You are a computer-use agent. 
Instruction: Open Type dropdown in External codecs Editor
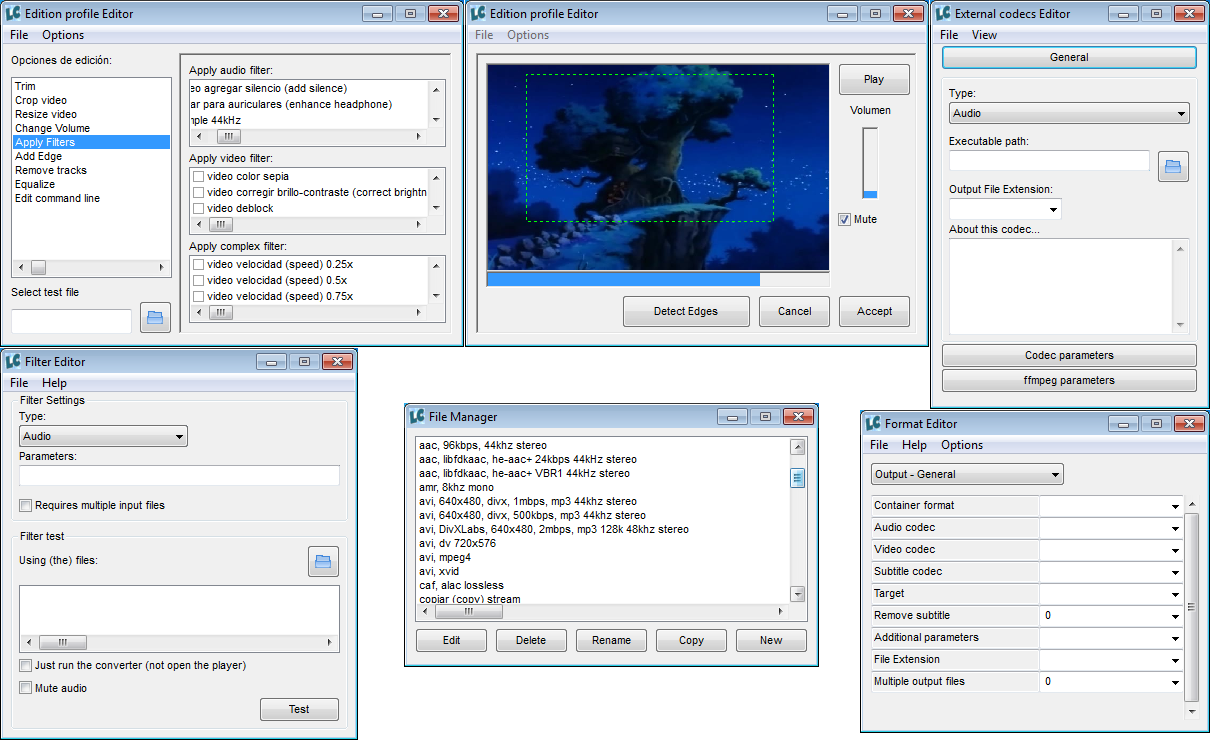click(1069, 113)
